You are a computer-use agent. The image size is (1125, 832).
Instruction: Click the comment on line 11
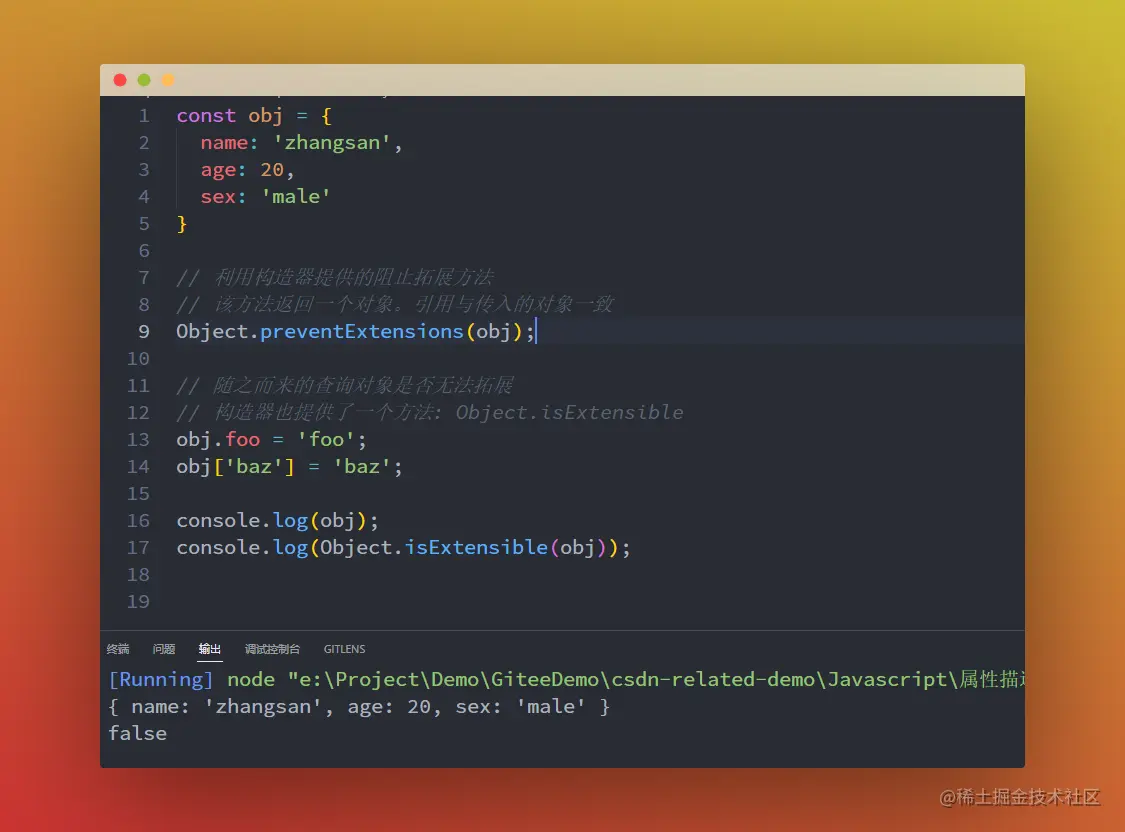[x=345, y=386]
